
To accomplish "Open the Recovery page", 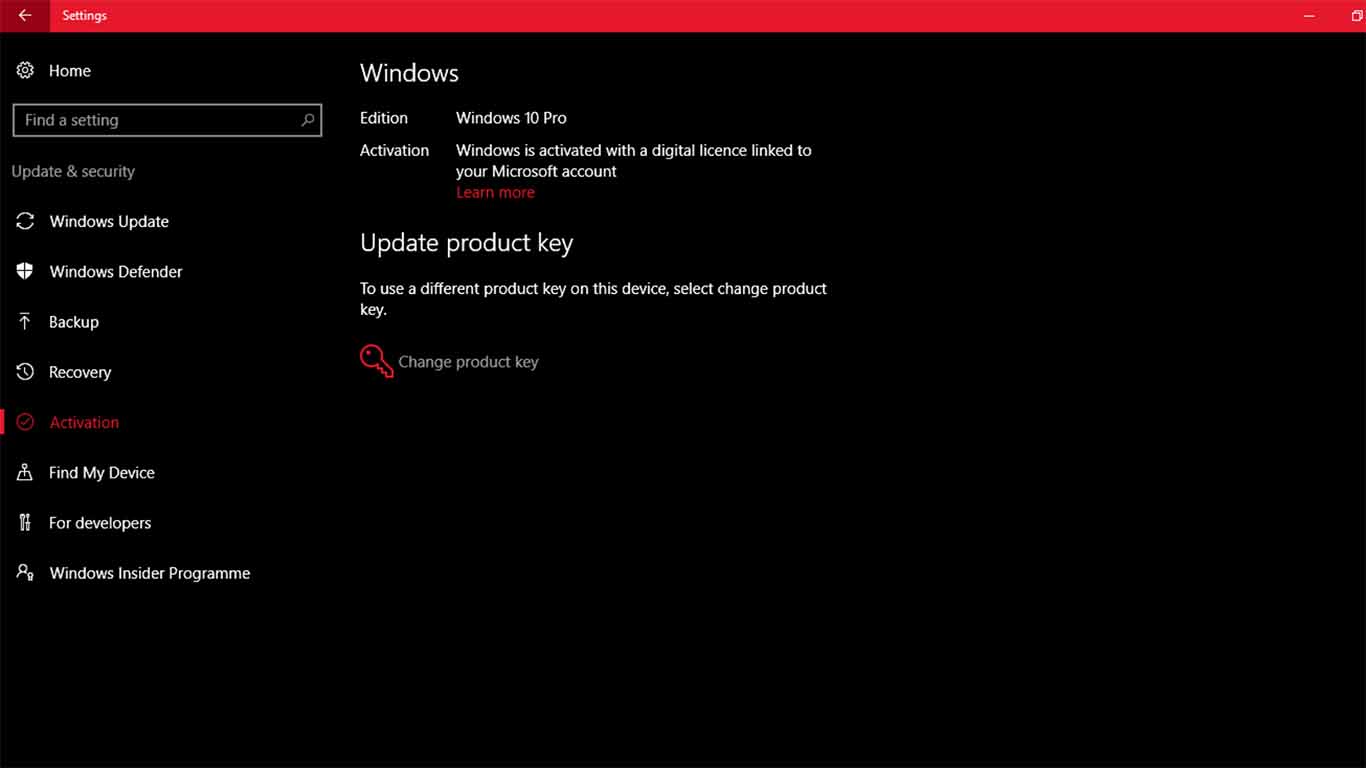I will (x=80, y=372).
